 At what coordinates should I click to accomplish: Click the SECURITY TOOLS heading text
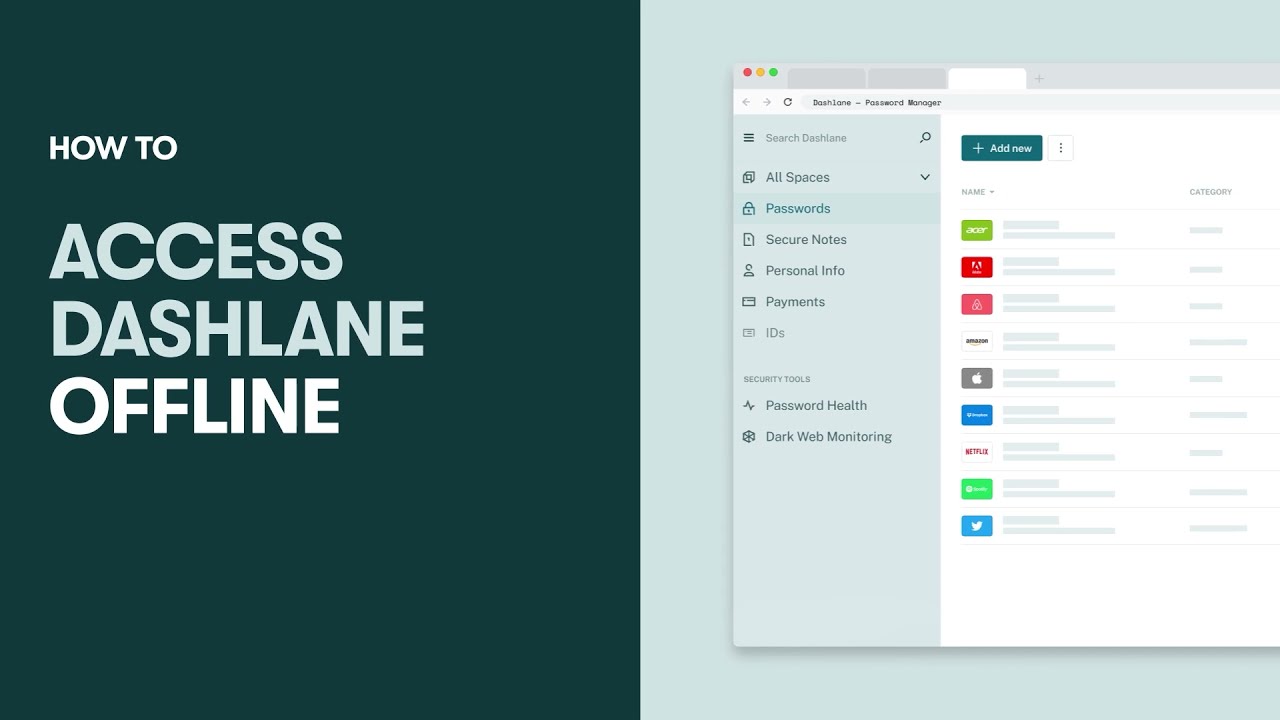click(x=777, y=379)
